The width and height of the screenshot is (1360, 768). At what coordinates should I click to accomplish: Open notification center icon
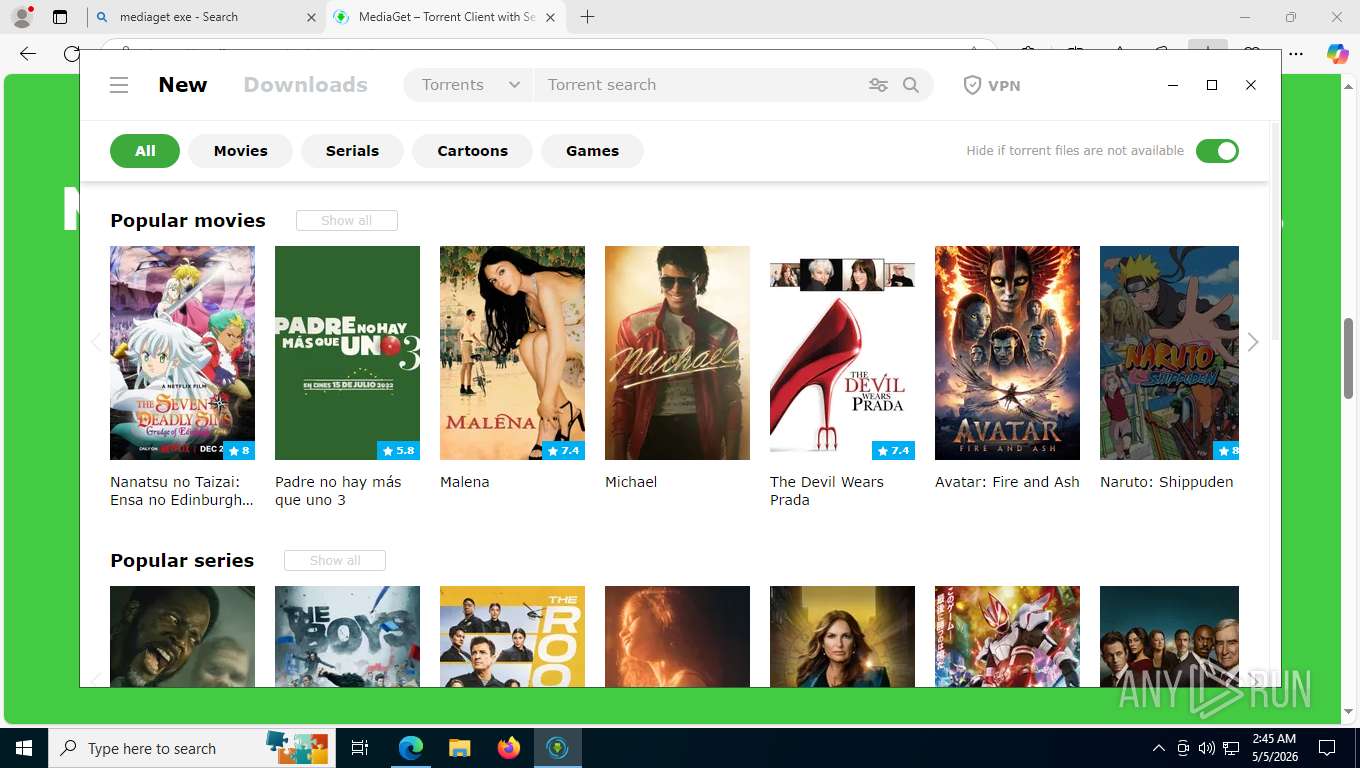click(1327, 748)
